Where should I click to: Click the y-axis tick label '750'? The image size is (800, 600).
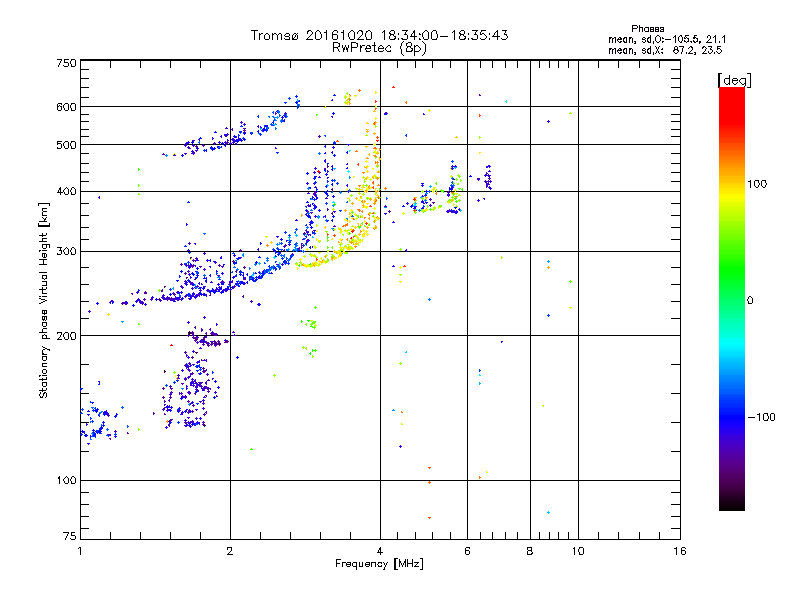tap(66, 63)
